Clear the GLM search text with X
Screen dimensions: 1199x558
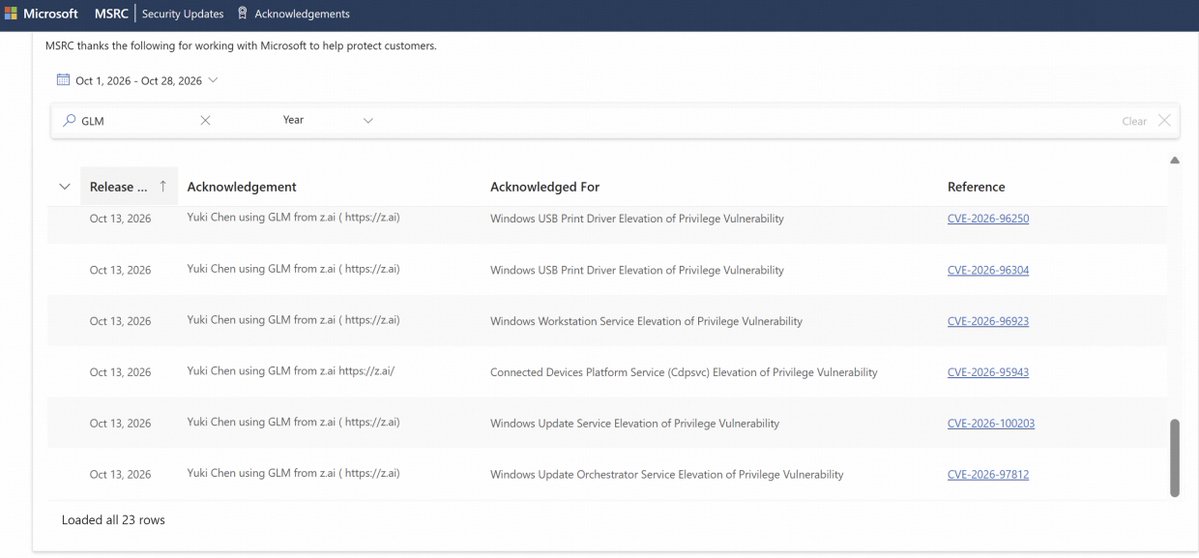point(205,120)
